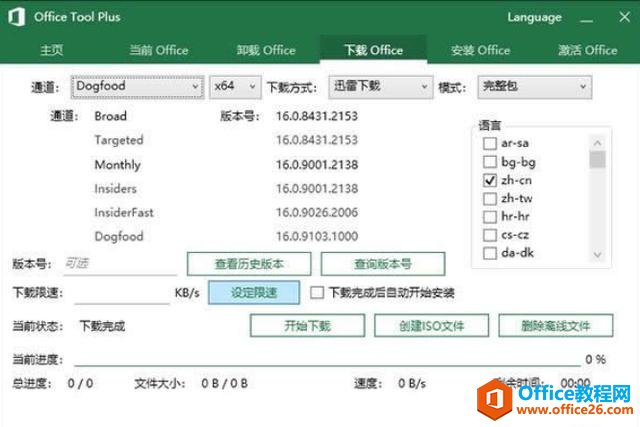Switch to the 卸载 Office tab
640x427 pixels.
266,50
